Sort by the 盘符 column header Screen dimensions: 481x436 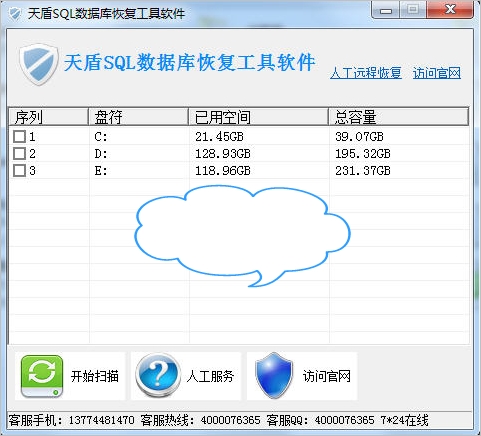click(x=138, y=117)
